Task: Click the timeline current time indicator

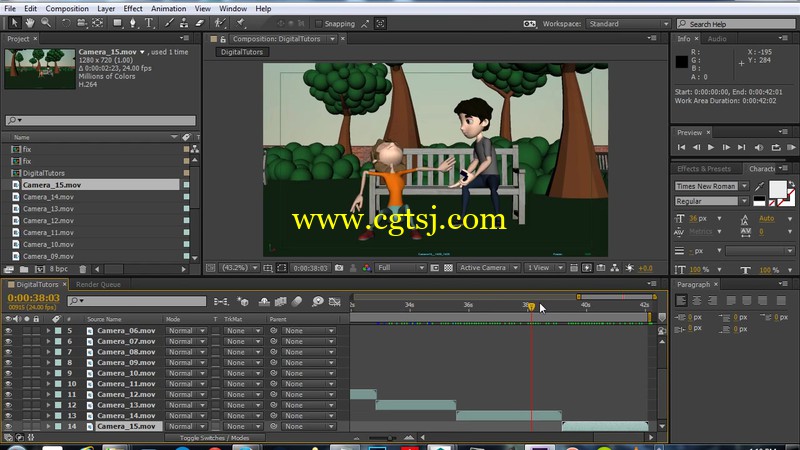Action: click(531, 307)
